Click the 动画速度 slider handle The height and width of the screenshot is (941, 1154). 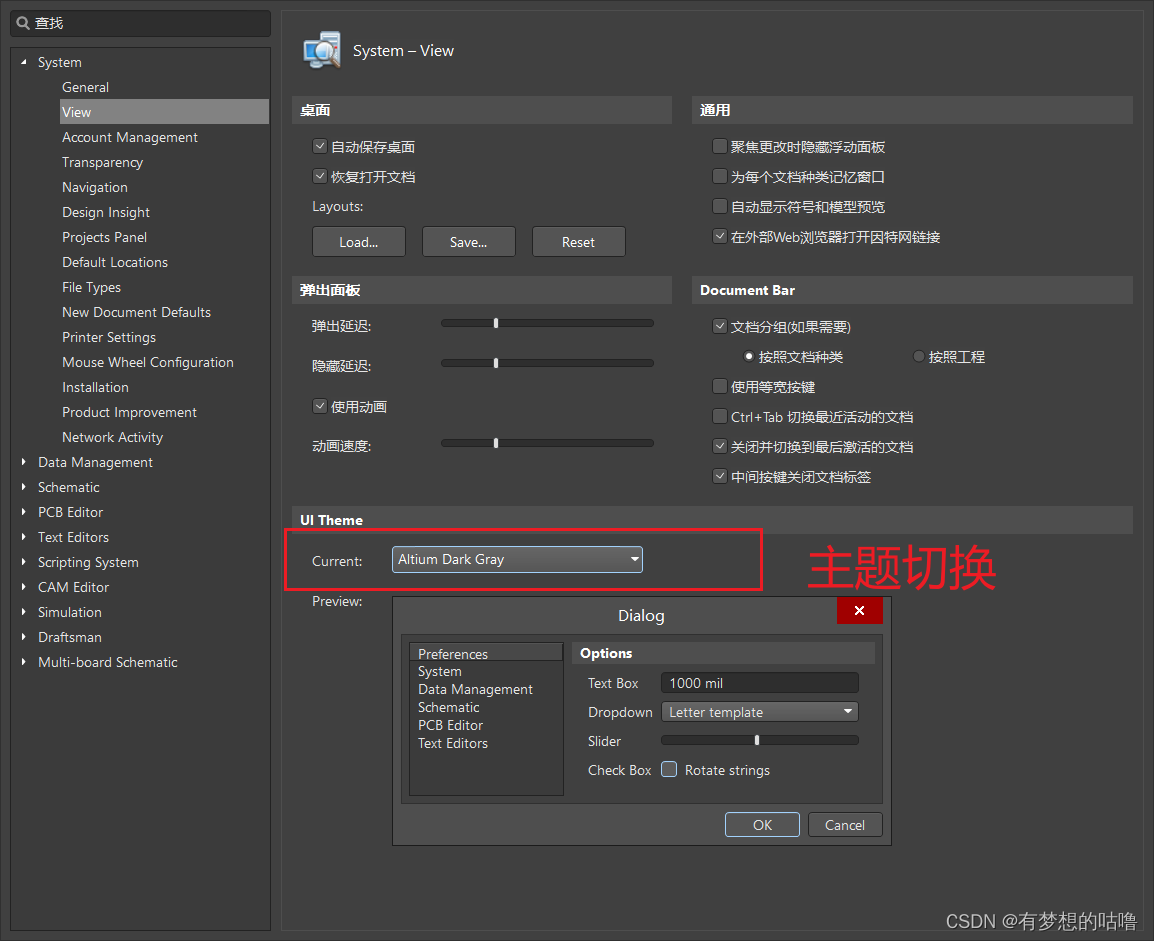tap(496, 443)
